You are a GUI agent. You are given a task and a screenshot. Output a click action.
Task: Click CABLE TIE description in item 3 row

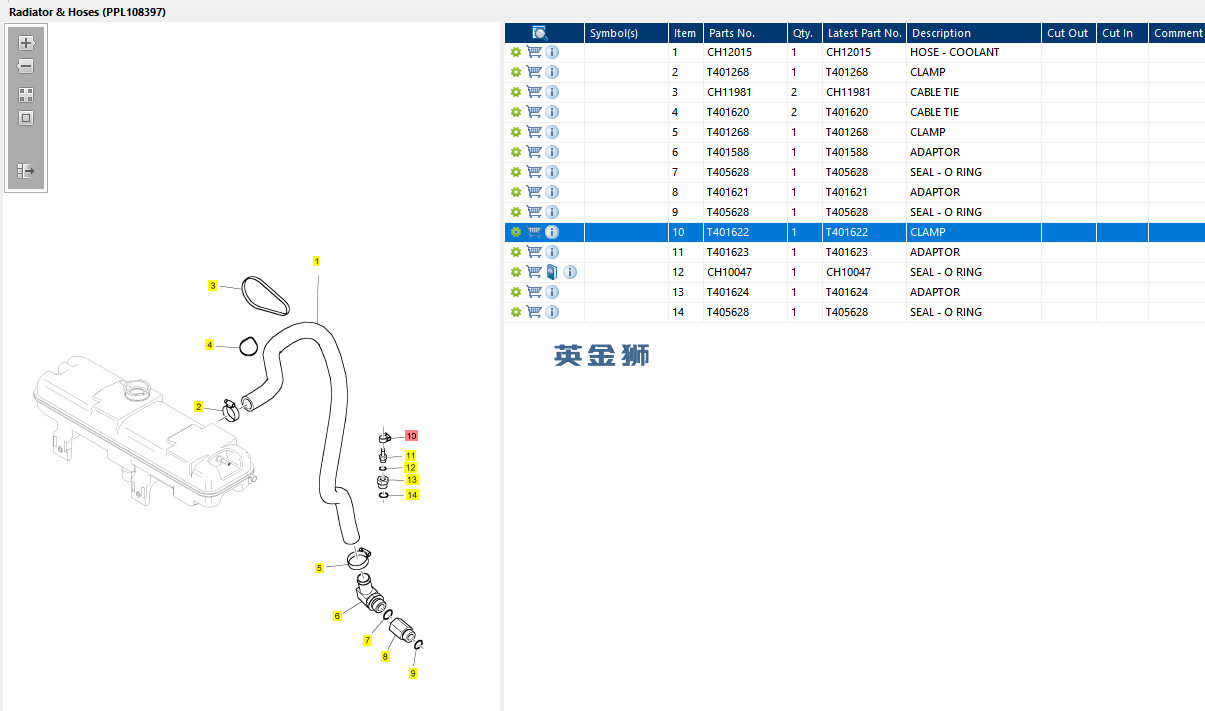934,92
